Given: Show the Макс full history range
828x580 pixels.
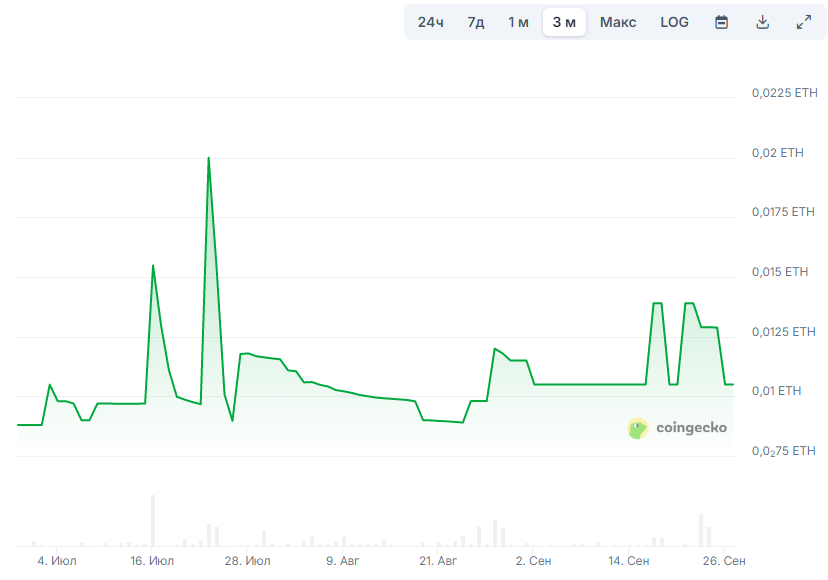Looking at the screenshot, I should (618, 22).
